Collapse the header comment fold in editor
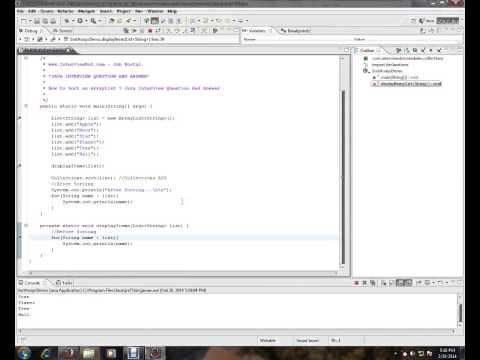Screen dimensions: 480x360 pyautogui.click(x=26, y=58)
